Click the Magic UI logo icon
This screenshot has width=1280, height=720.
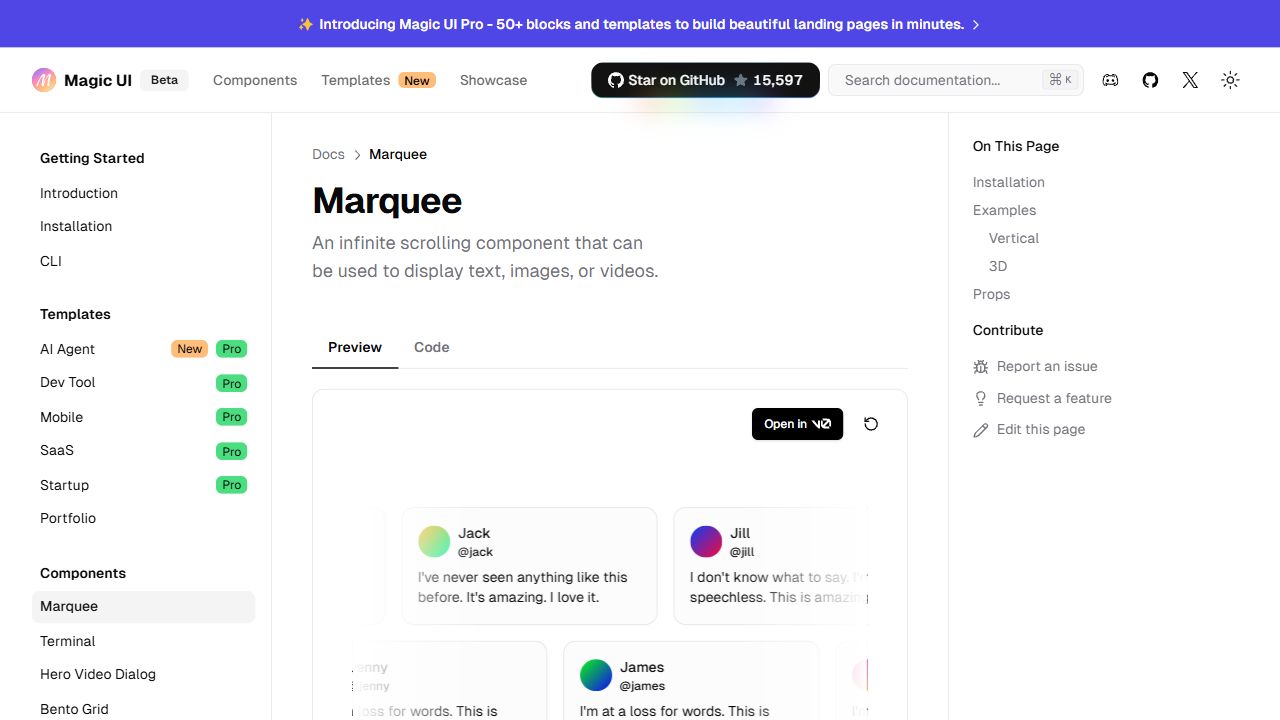[44, 80]
